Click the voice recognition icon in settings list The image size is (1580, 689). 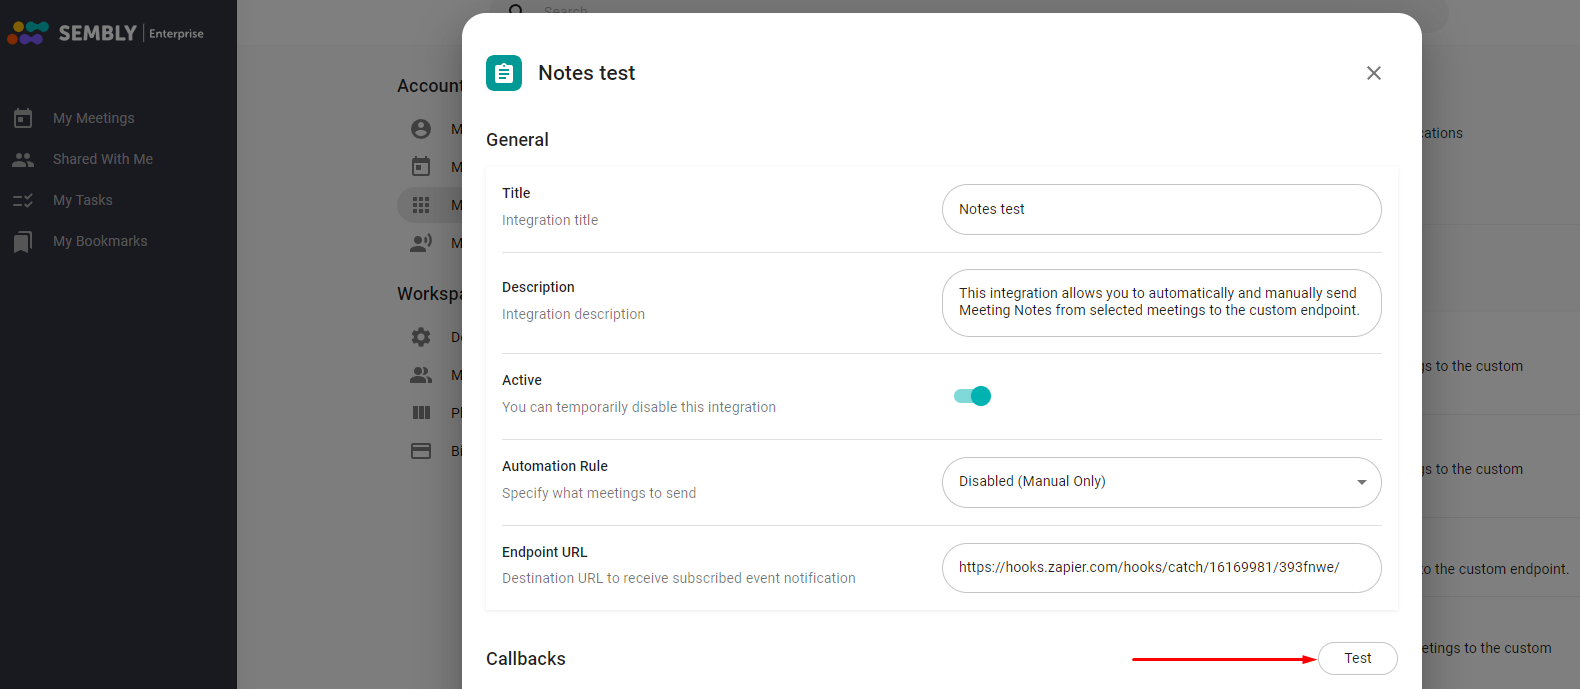(421, 243)
